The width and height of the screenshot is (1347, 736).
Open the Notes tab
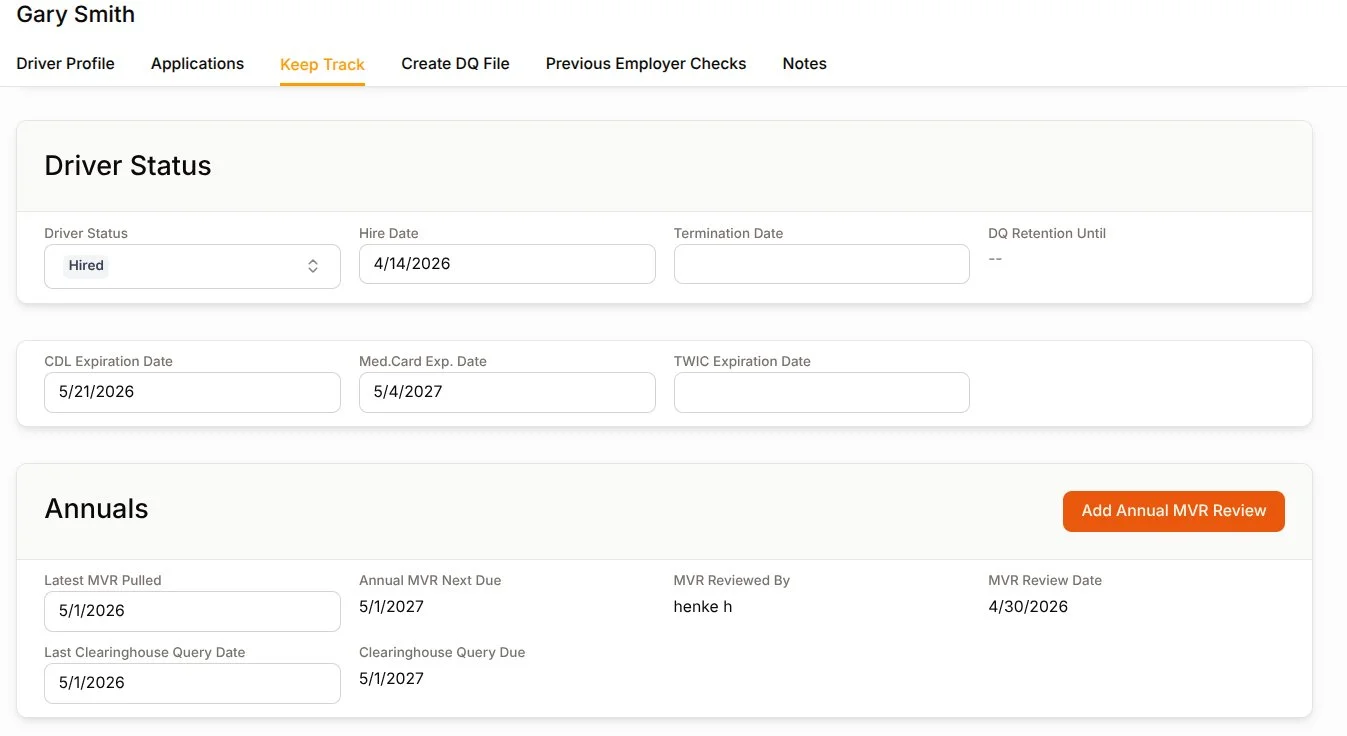coord(804,63)
